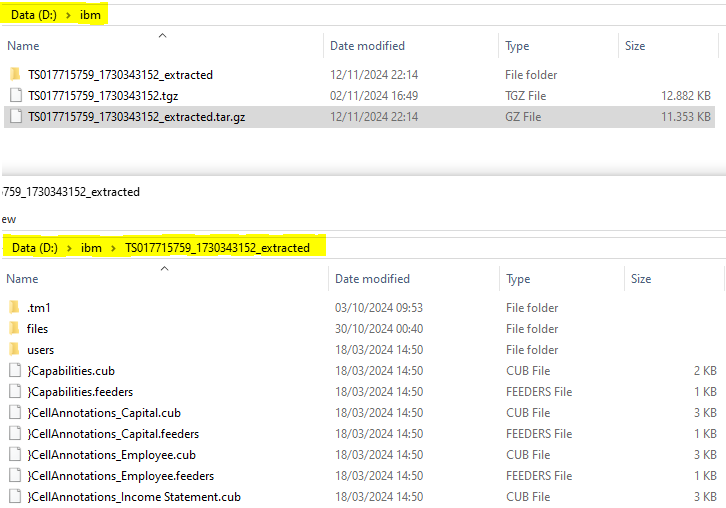Select TS017715759_1730343152_extracted folder name

(120, 75)
